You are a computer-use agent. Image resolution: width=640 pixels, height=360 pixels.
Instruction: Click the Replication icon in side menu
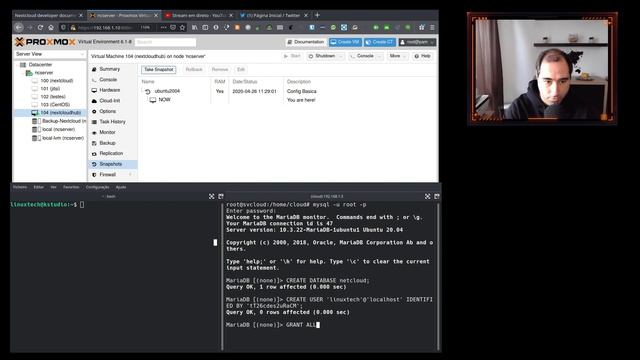[94, 153]
